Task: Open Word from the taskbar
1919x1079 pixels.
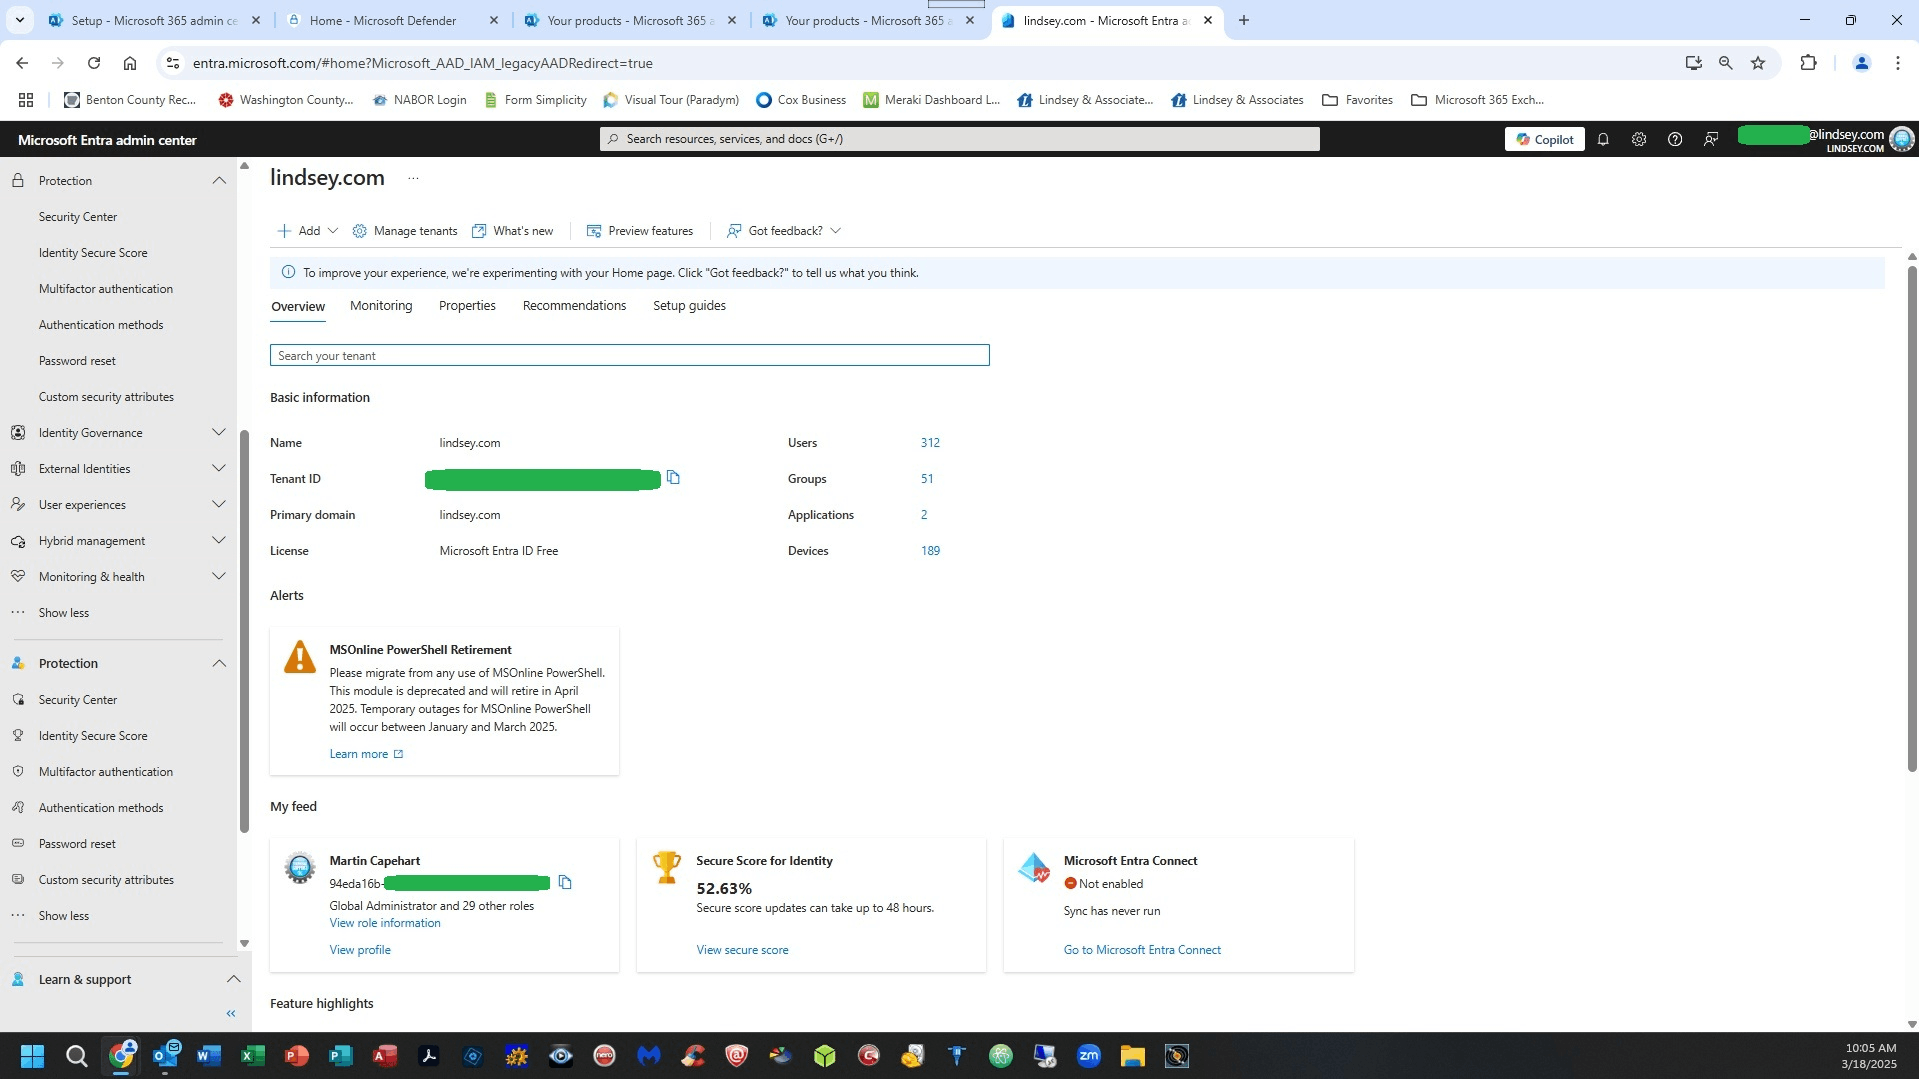Action: 208,1055
